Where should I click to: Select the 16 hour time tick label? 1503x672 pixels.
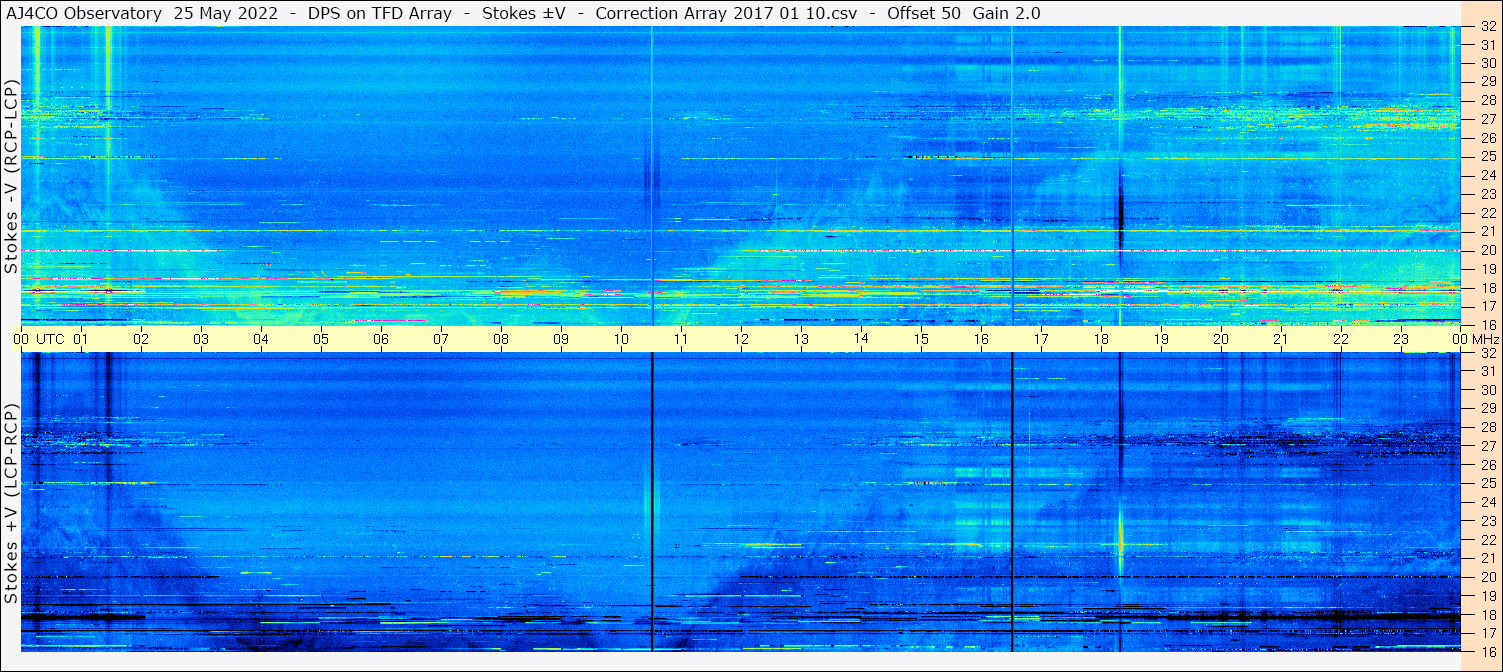[x=981, y=339]
